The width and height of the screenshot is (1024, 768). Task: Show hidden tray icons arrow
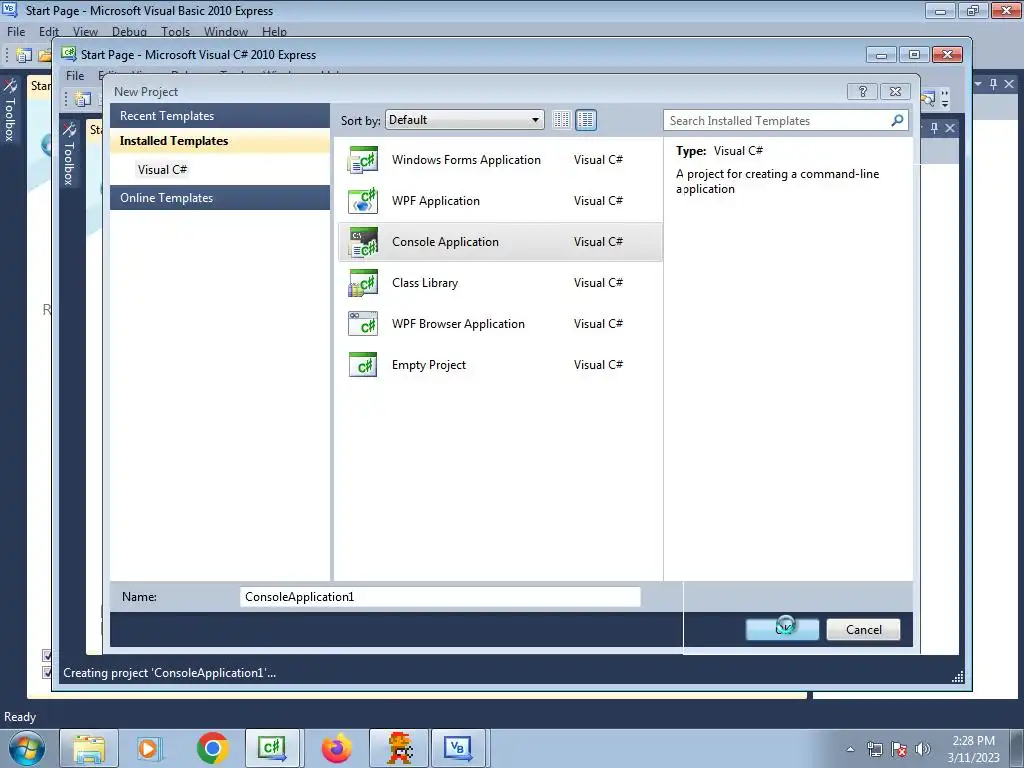point(850,749)
